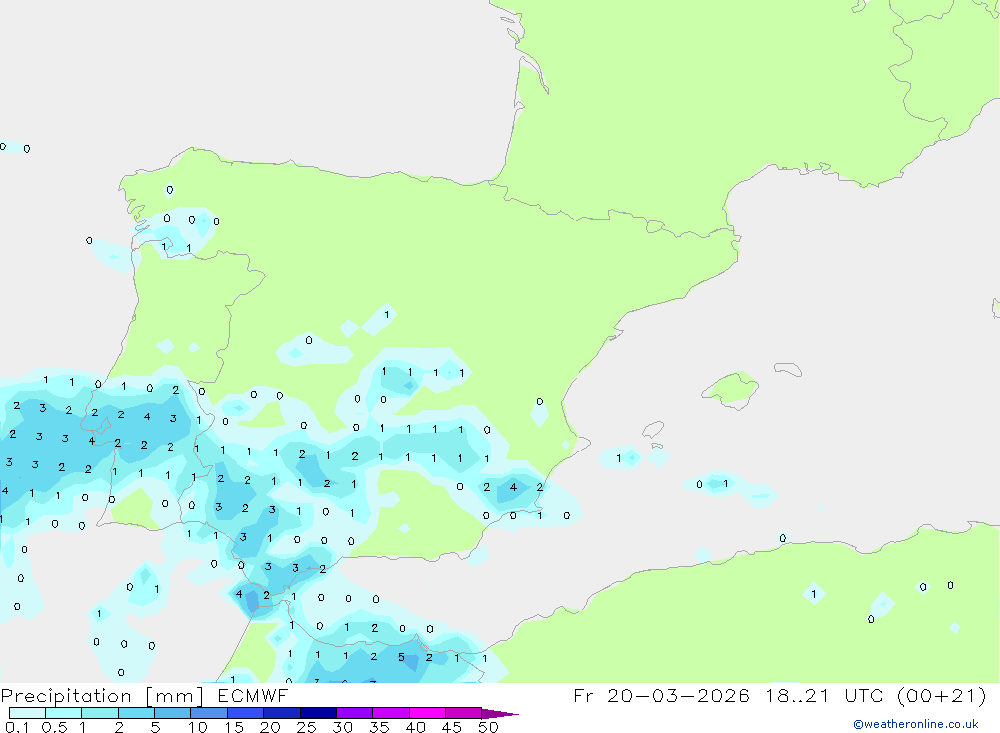This screenshot has height=733, width=1000.
Task: Click the 0.1–0.5 mm legend color box
Action: point(27,713)
